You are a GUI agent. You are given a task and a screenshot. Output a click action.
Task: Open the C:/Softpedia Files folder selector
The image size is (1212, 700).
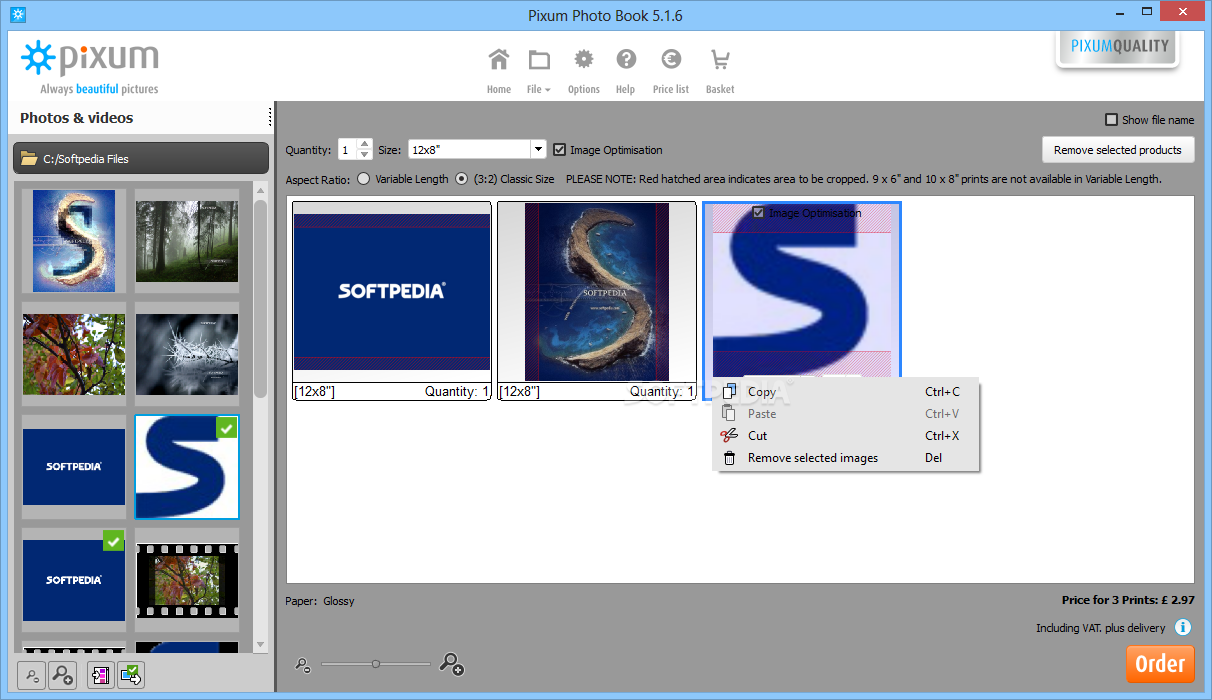pos(141,159)
